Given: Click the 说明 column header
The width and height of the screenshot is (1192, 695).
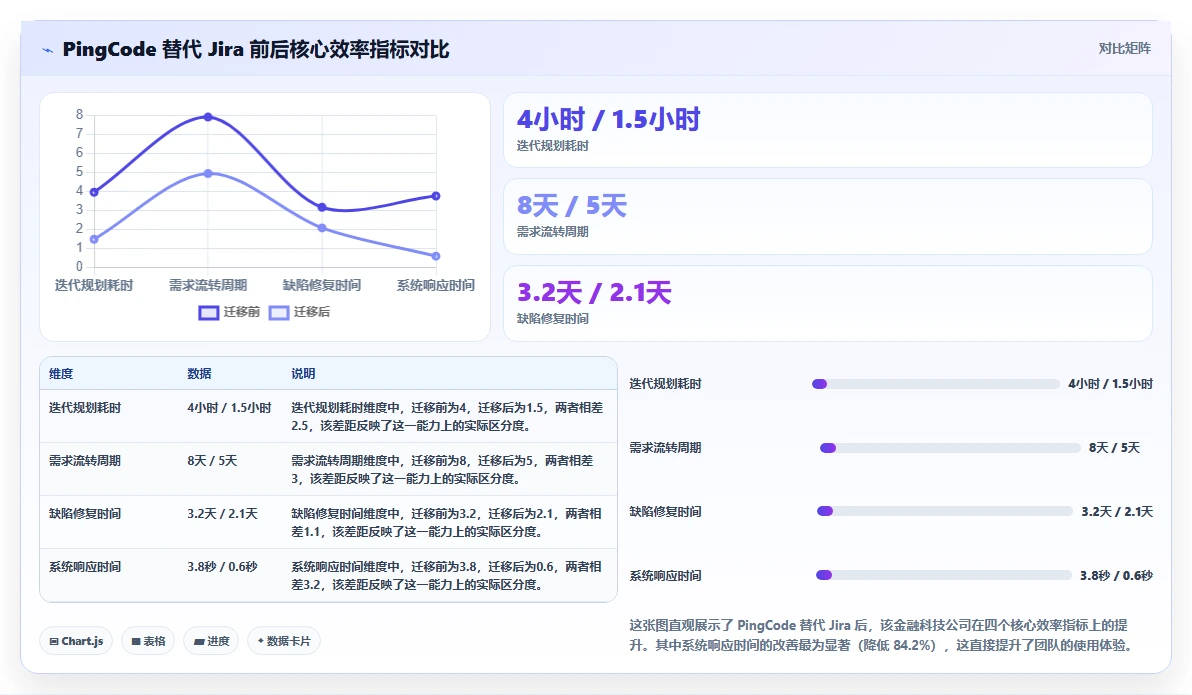Looking at the screenshot, I should point(303,373).
